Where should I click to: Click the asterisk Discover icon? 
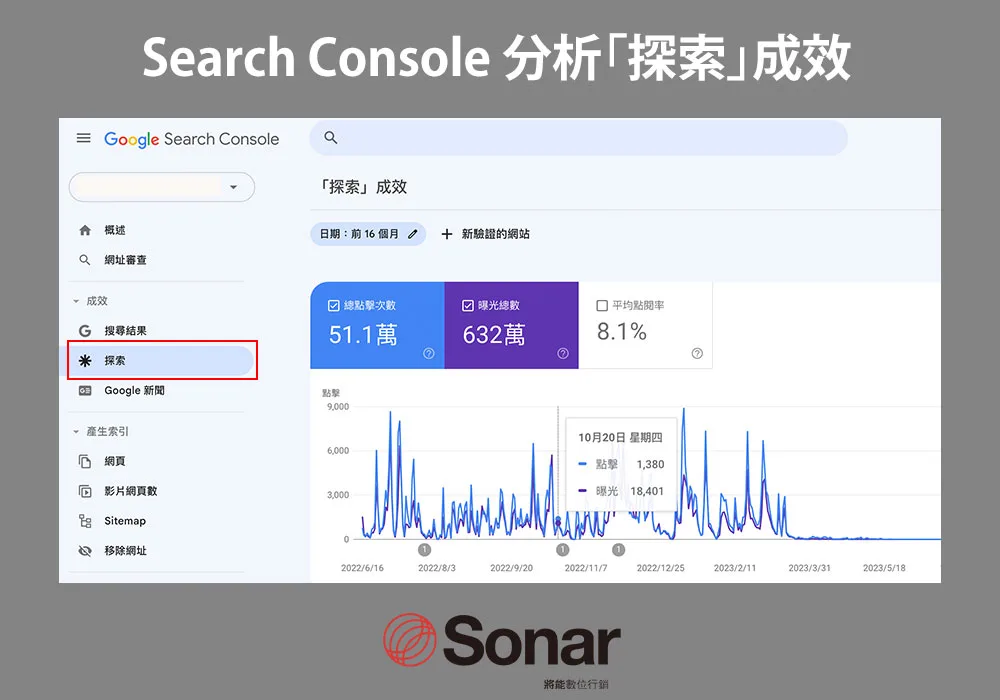[85, 361]
